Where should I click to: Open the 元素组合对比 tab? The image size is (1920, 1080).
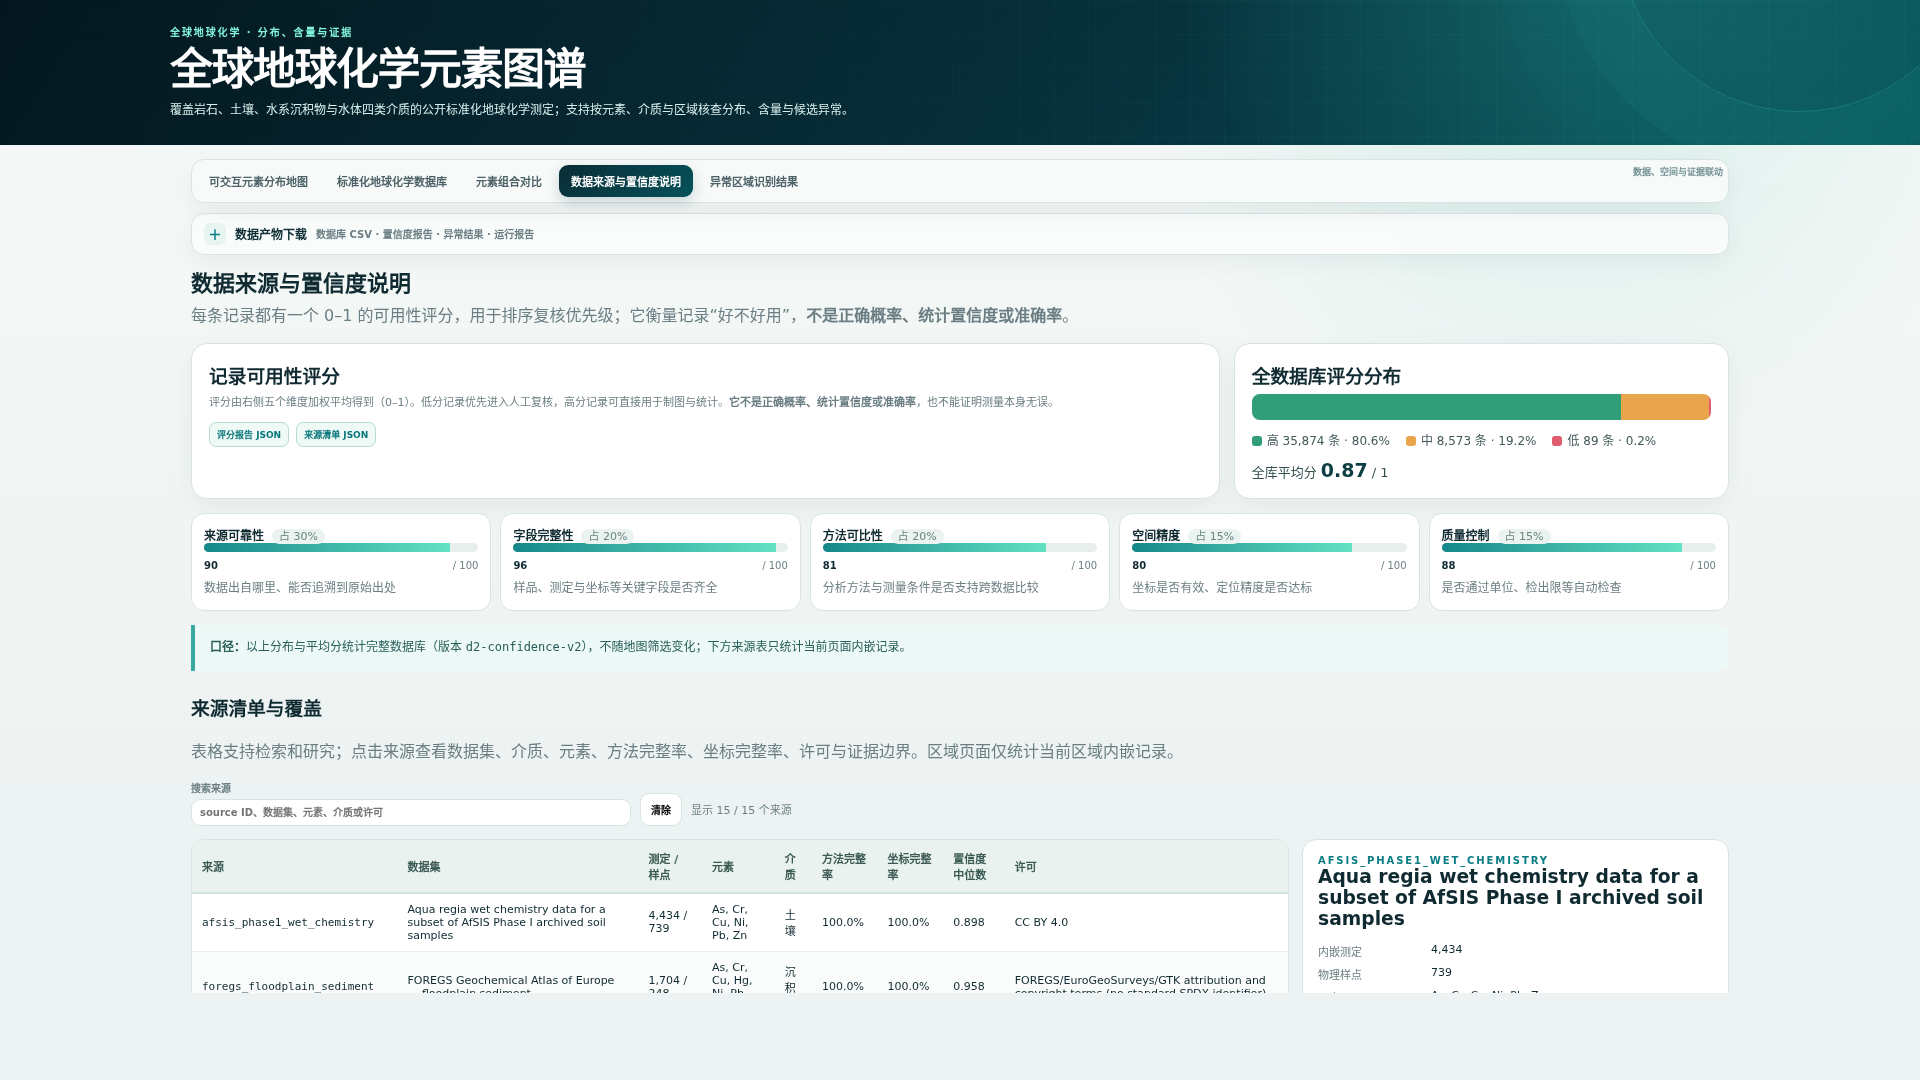pos(509,182)
